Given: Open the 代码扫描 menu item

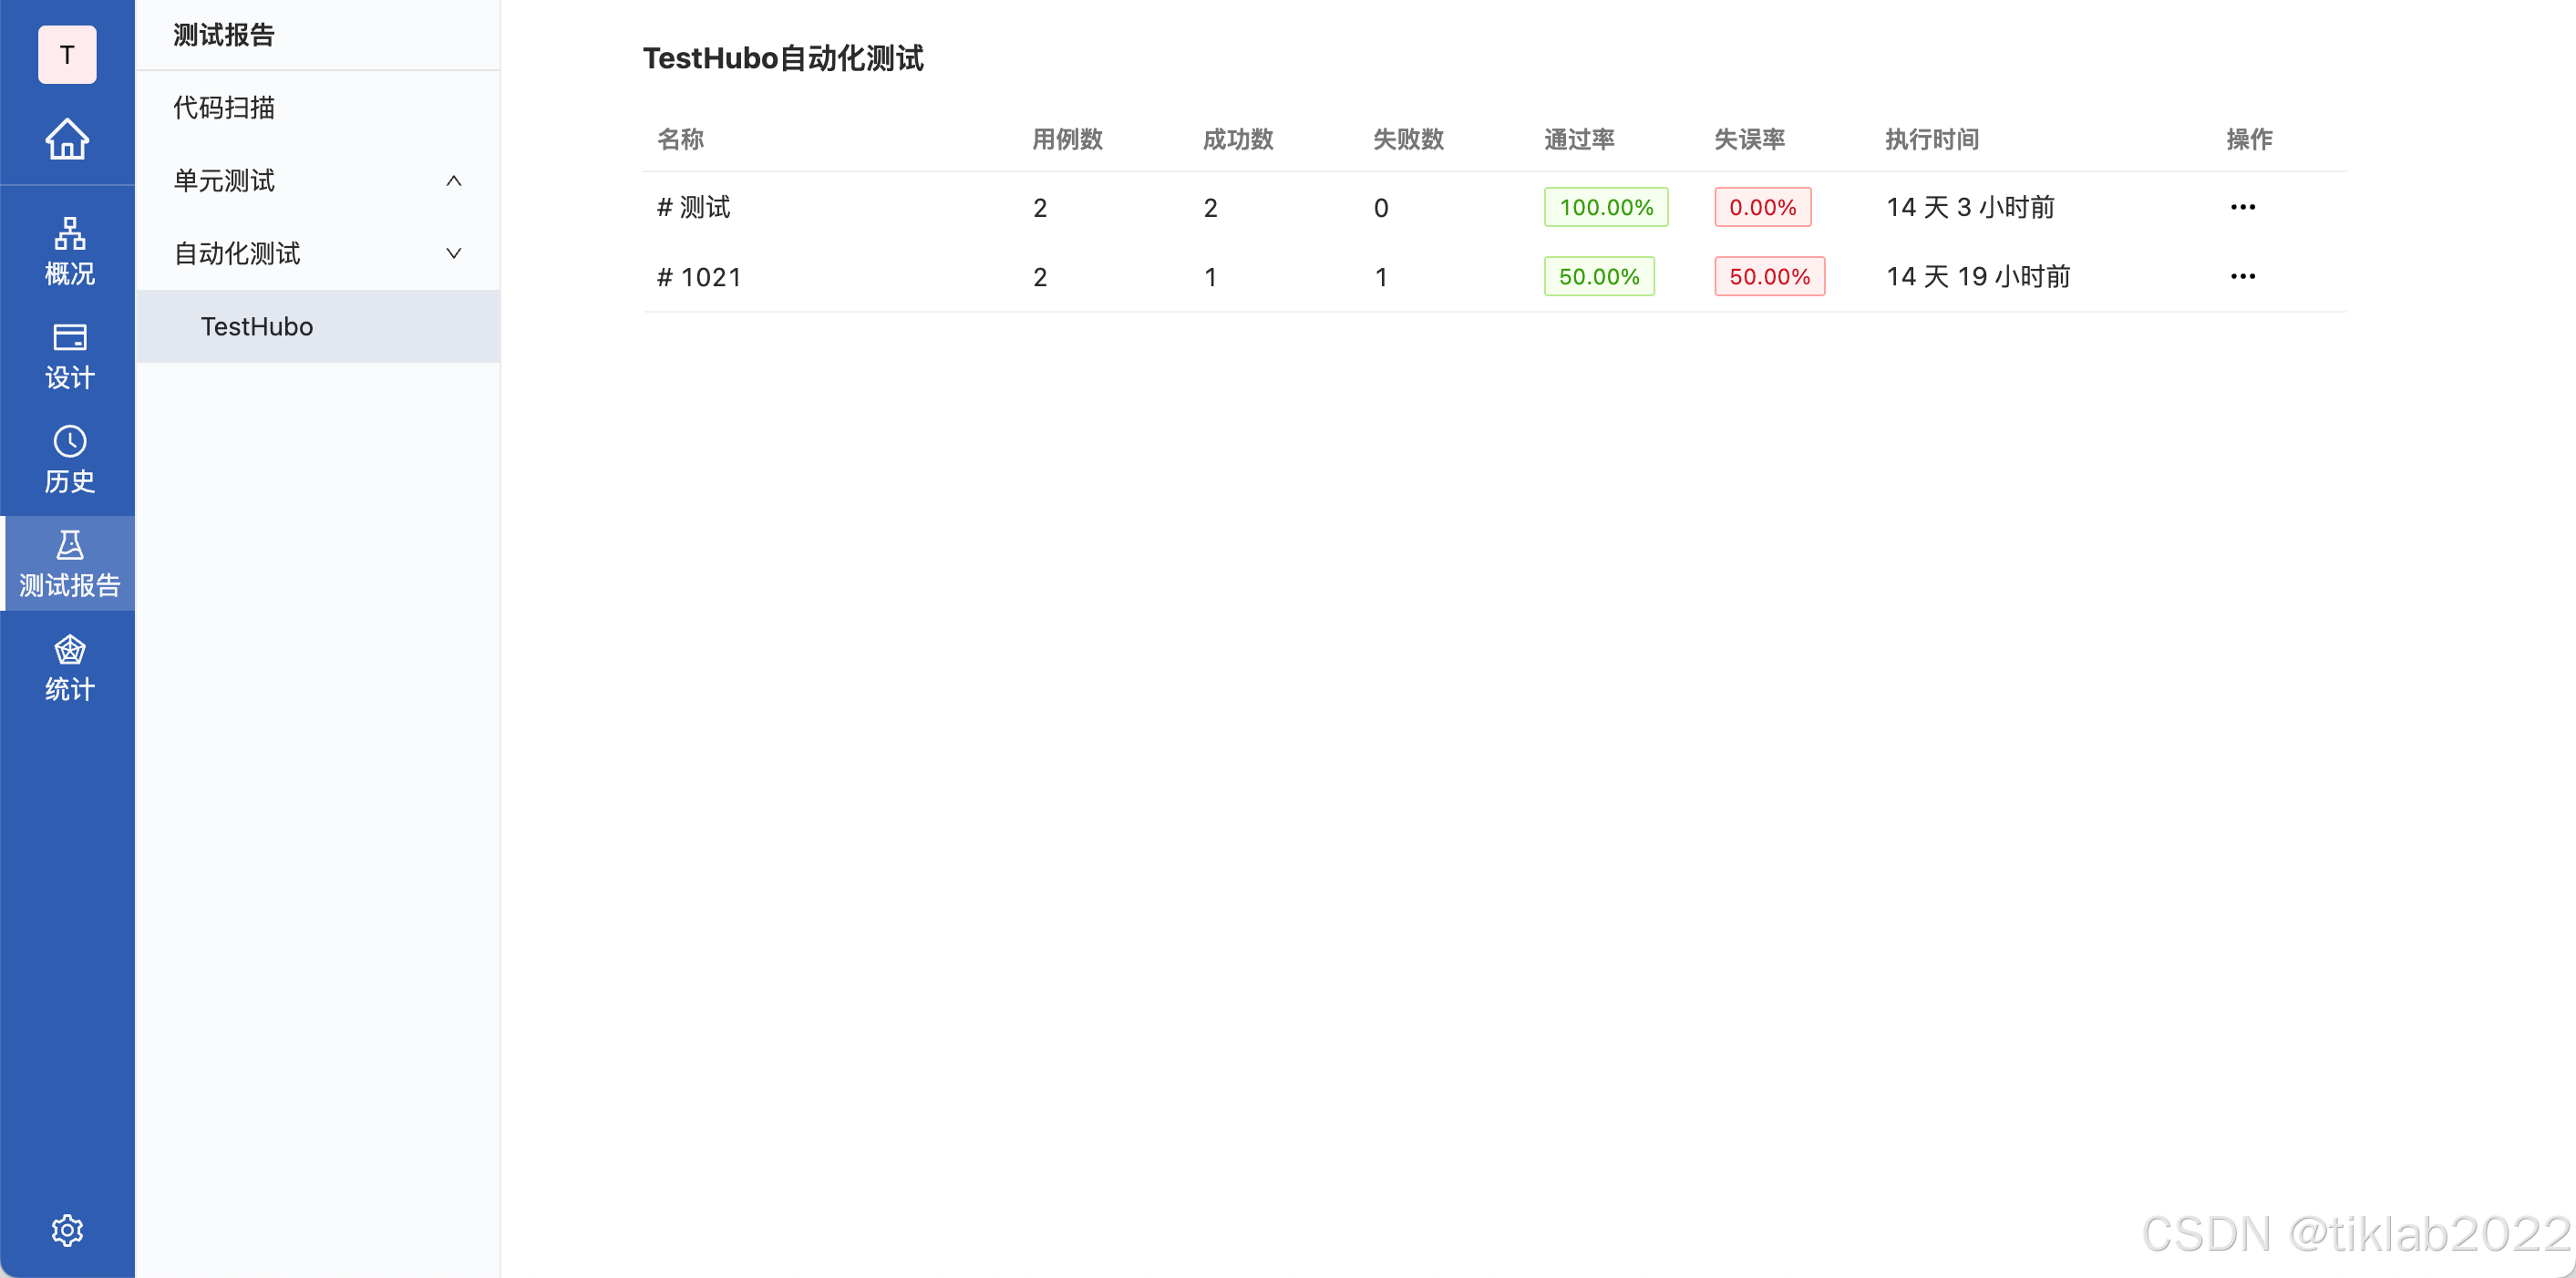Looking at the screenshot, I should pos(318,108).
